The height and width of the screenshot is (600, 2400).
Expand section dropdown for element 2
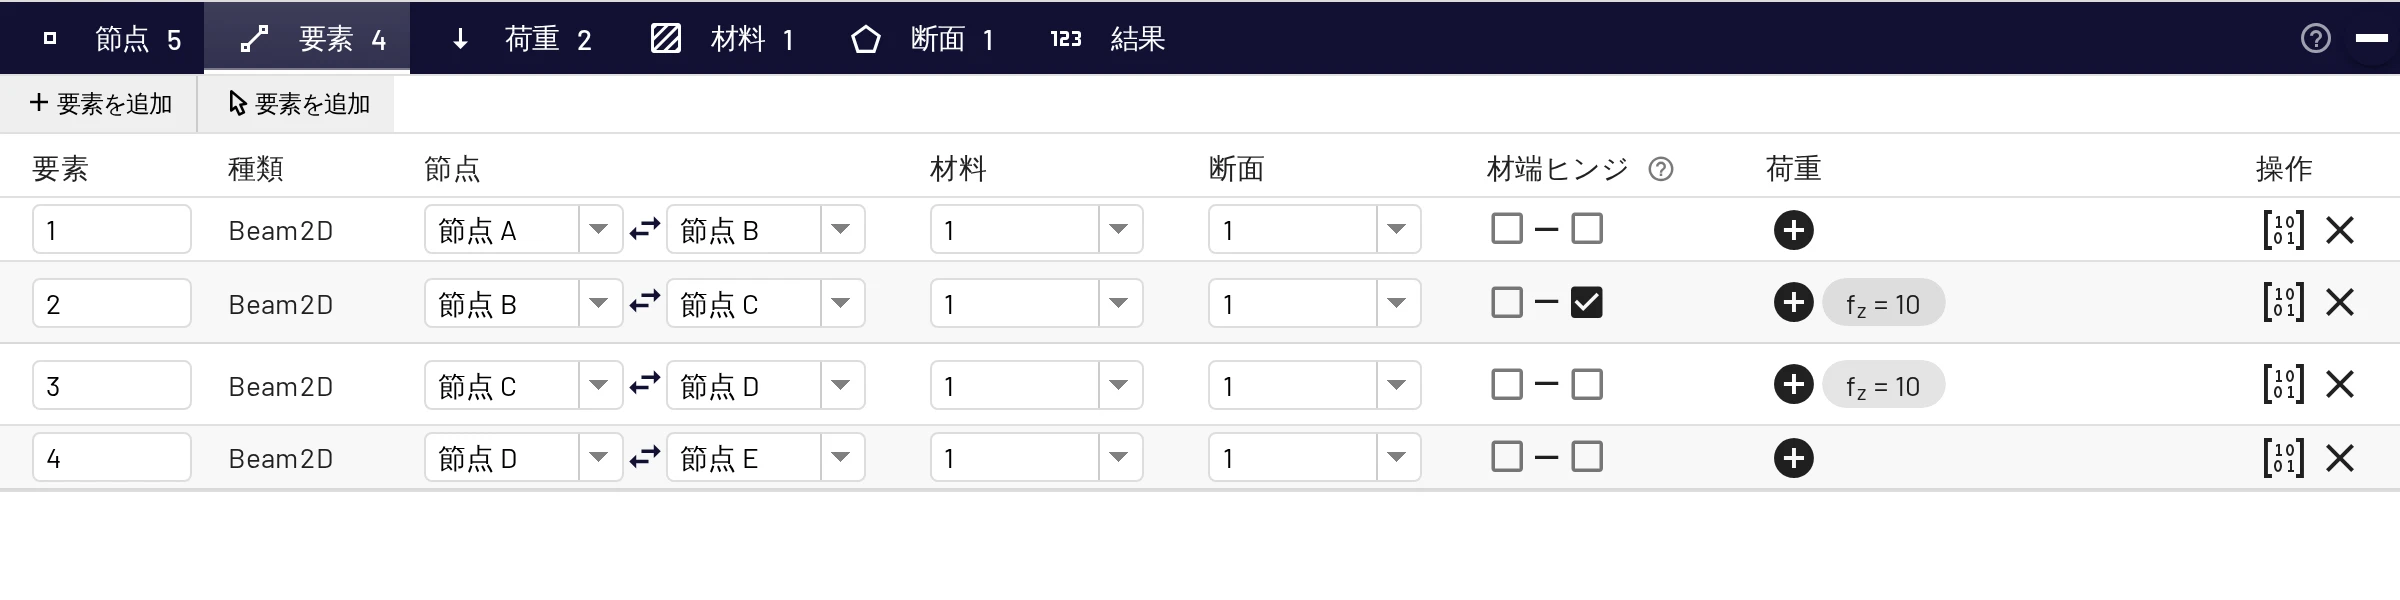1315,303
